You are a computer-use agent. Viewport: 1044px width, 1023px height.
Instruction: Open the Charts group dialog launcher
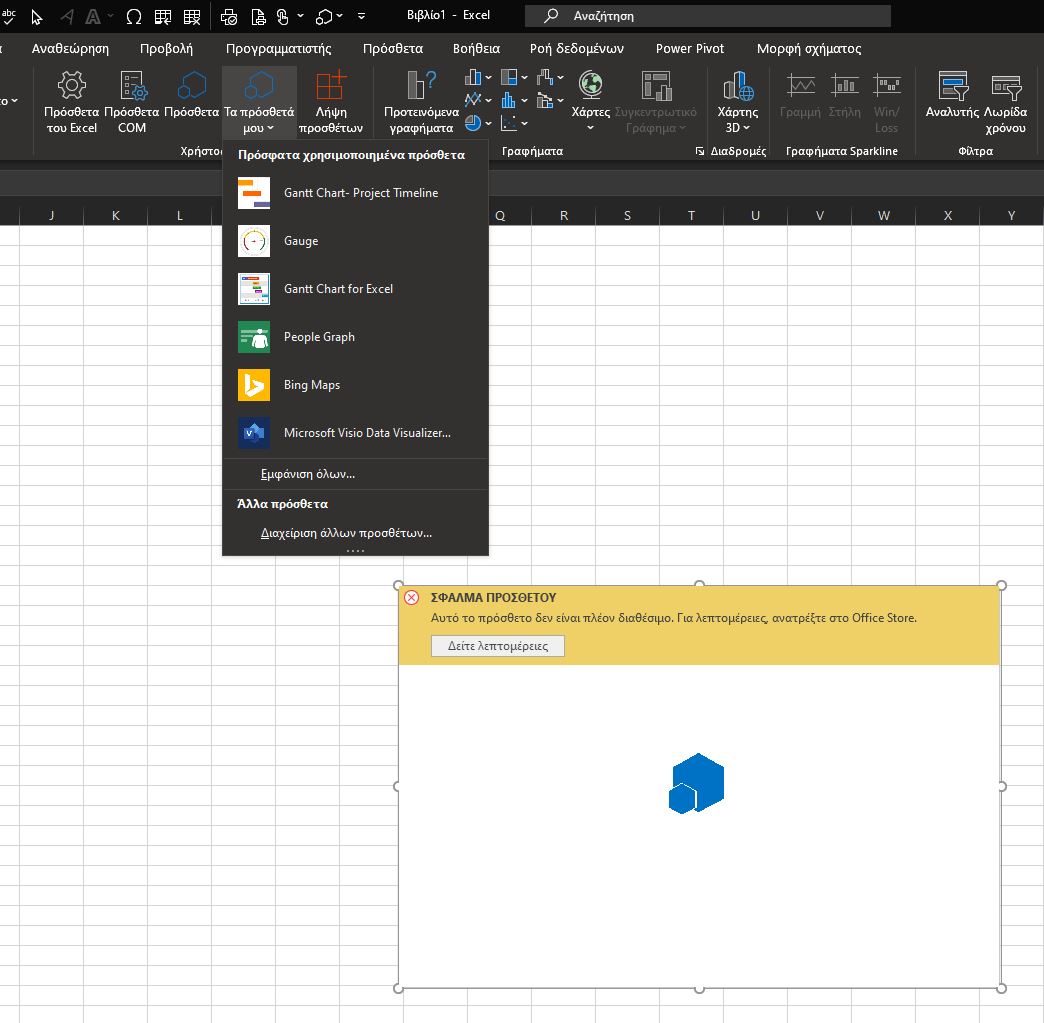699,151
